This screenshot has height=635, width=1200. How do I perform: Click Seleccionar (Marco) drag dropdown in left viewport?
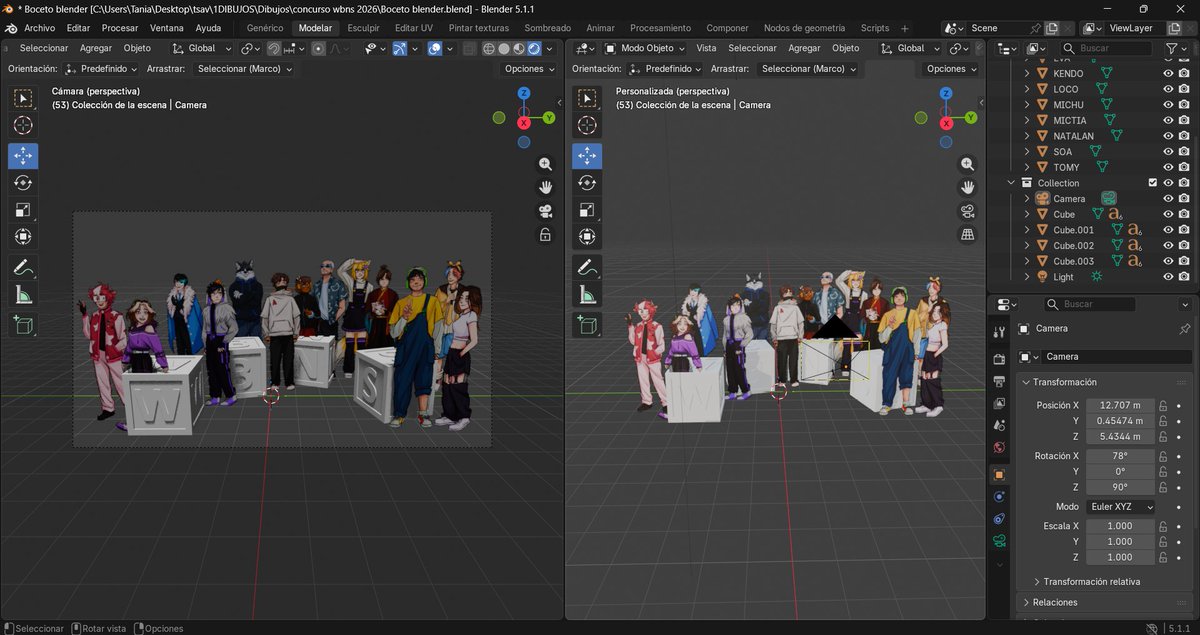pyautogui.click(x=244, y=69)
